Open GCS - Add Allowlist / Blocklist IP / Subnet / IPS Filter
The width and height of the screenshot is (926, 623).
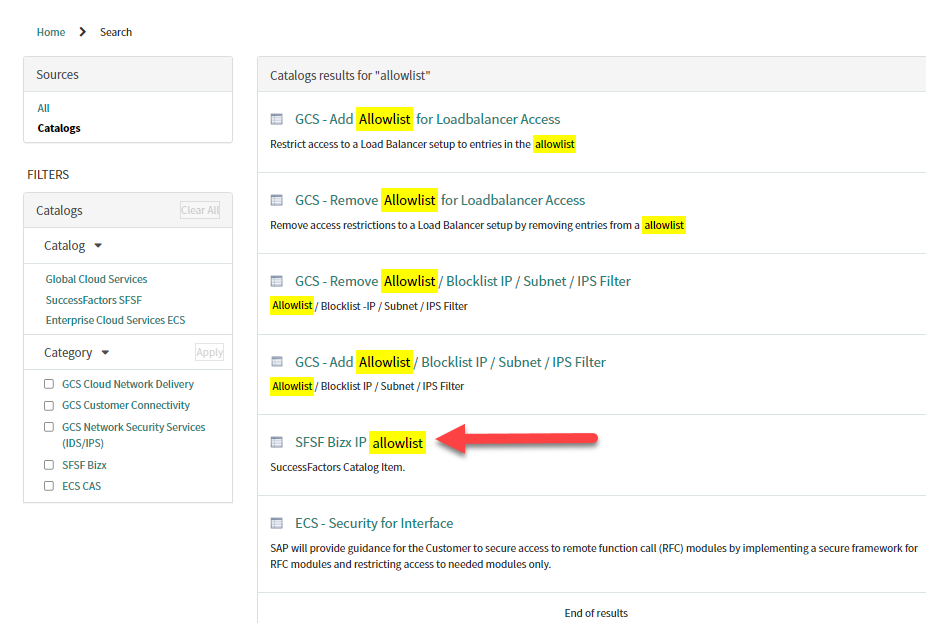coord(451,362)
